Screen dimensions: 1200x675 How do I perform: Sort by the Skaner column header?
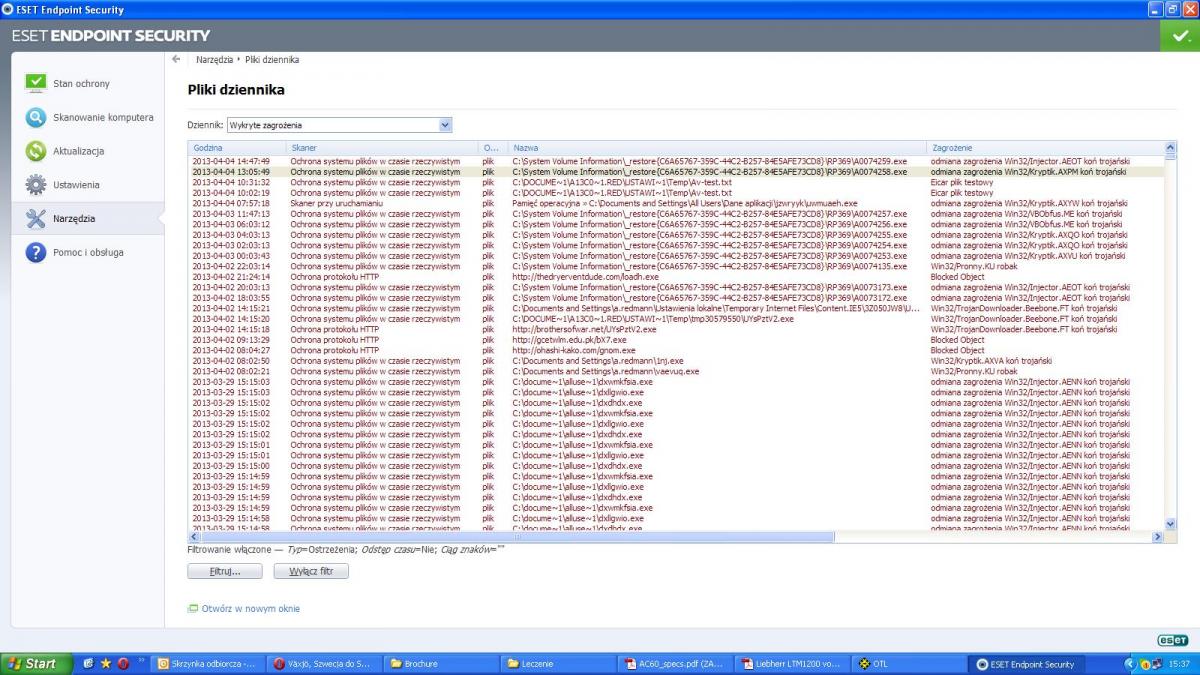[382, 148]
